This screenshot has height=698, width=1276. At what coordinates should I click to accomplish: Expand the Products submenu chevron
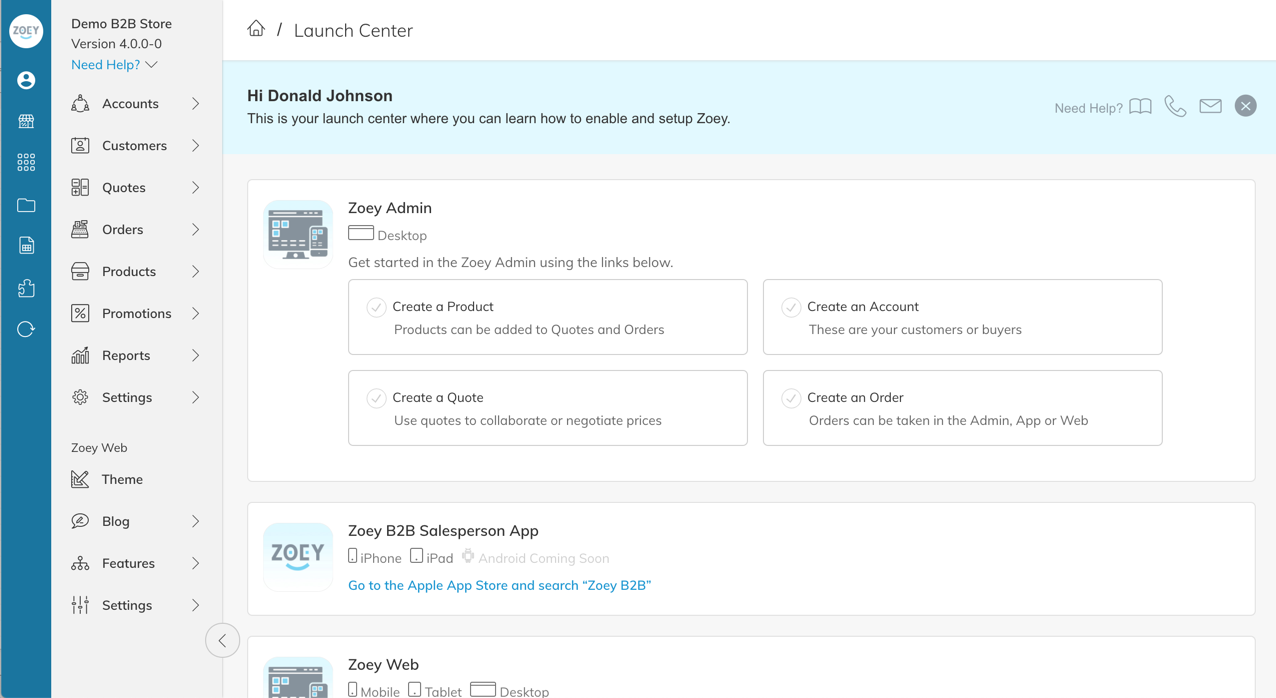coord(195,271)
